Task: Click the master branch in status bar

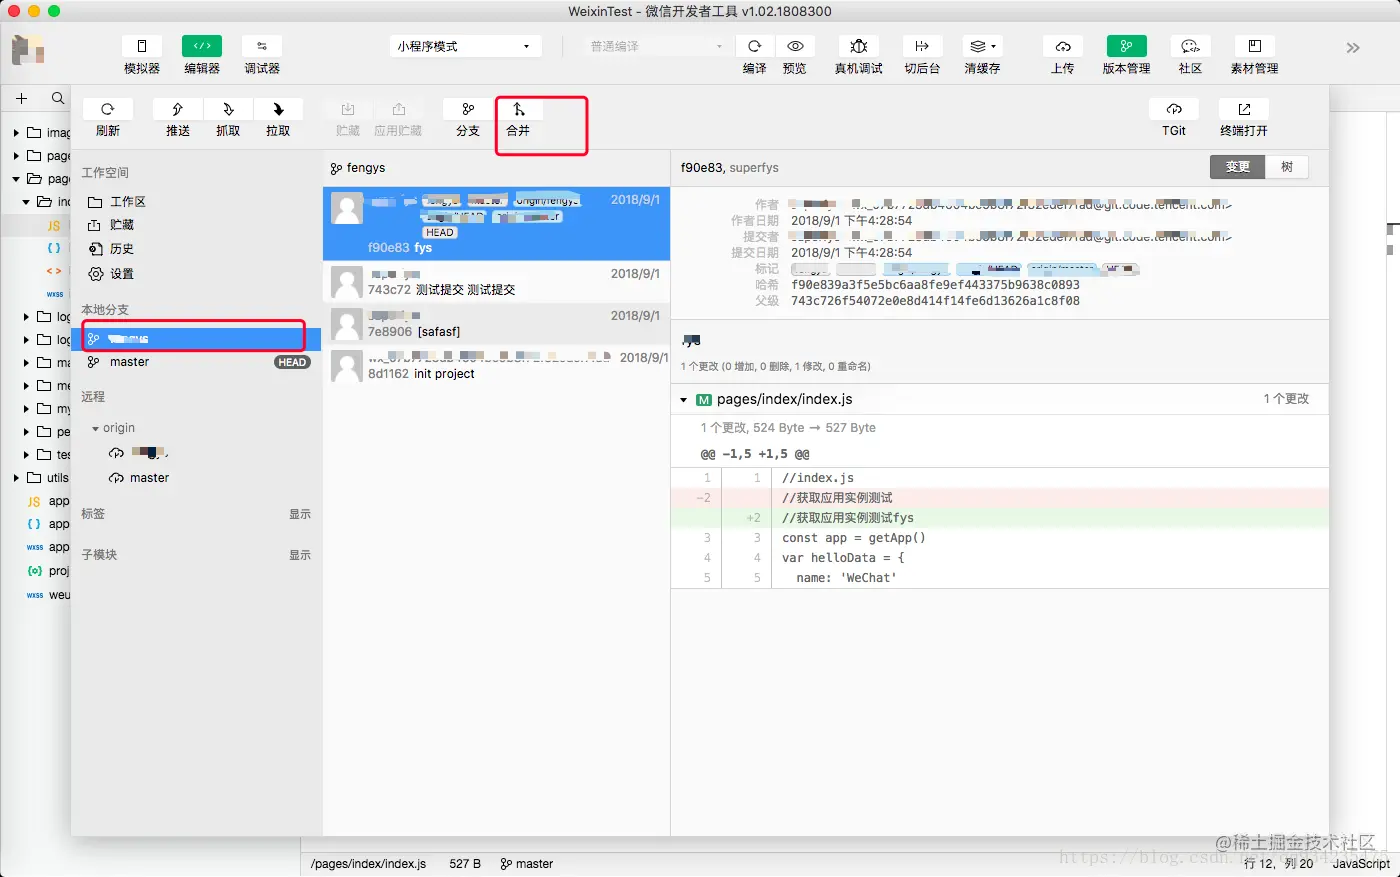Action: coord(527,864)
